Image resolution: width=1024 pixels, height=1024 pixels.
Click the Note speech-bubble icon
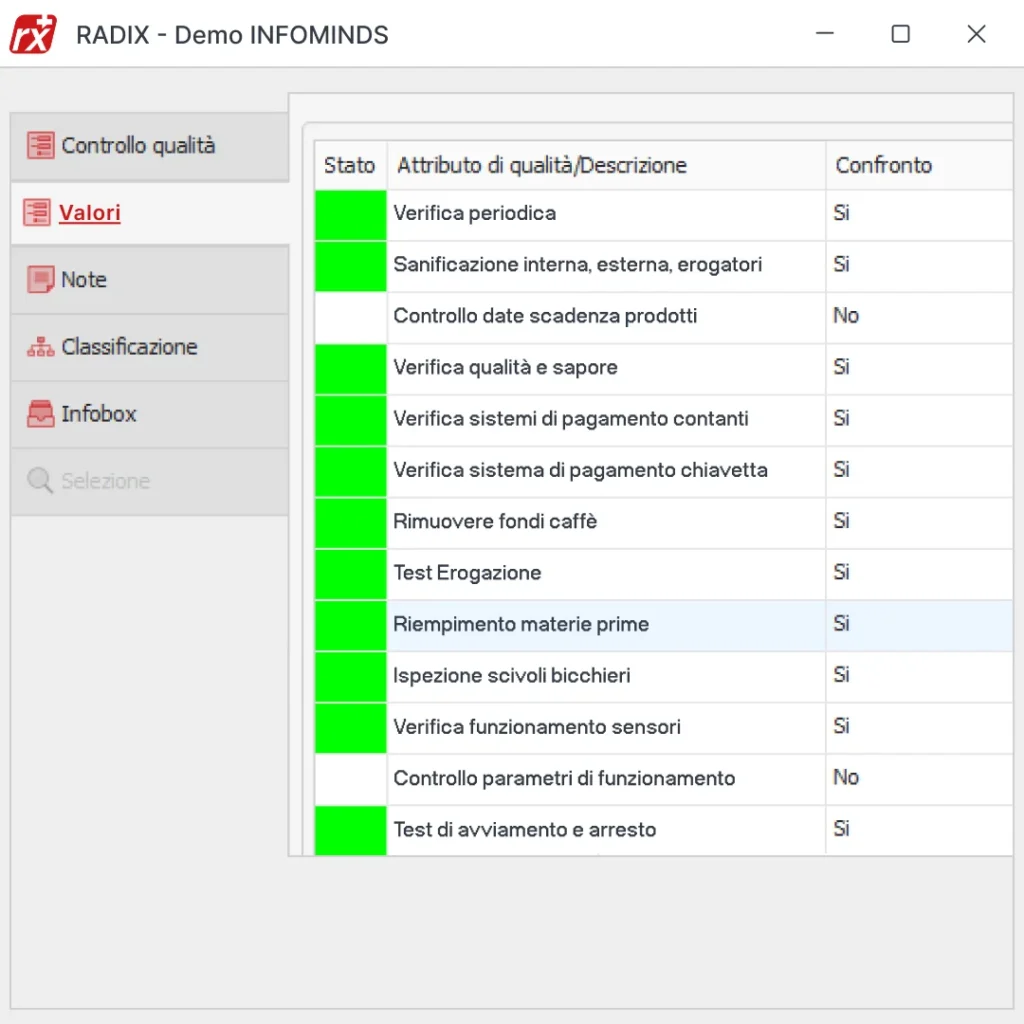40,279
